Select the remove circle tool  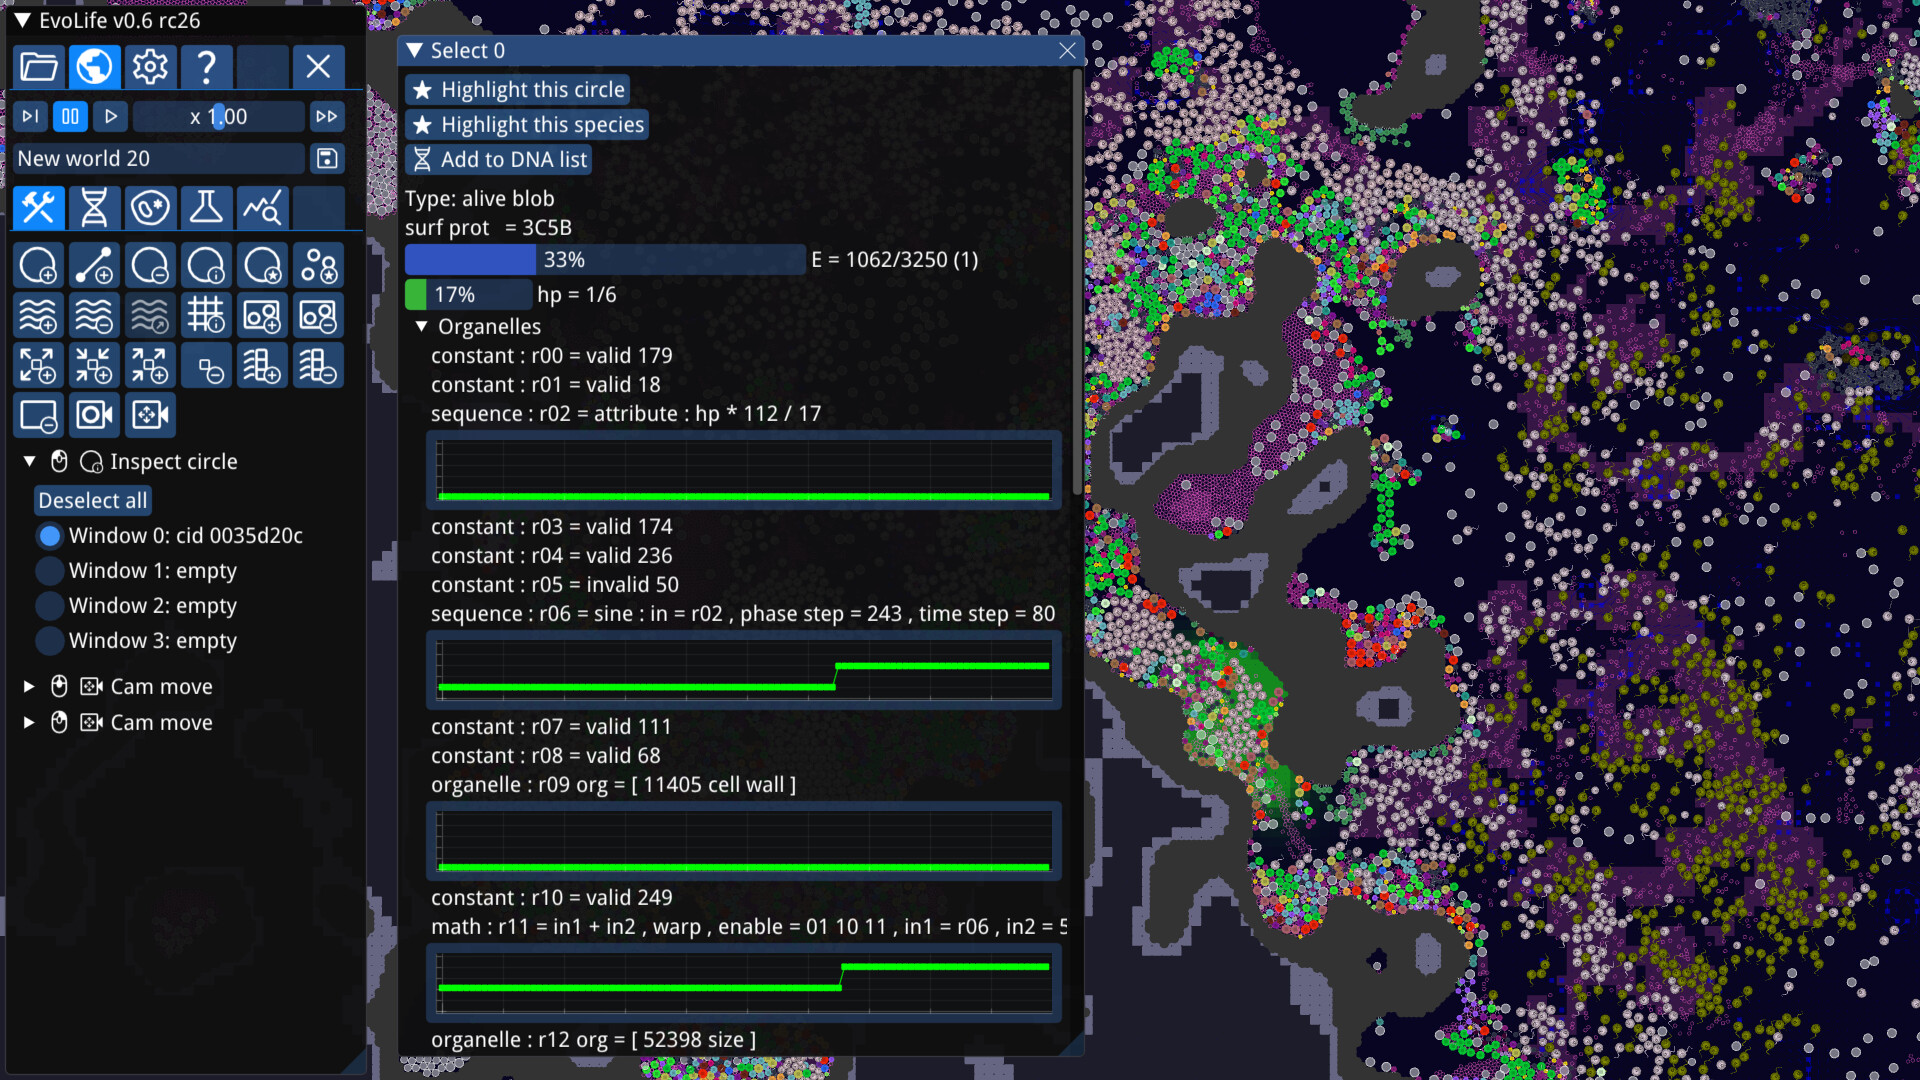tap(150, 265)
